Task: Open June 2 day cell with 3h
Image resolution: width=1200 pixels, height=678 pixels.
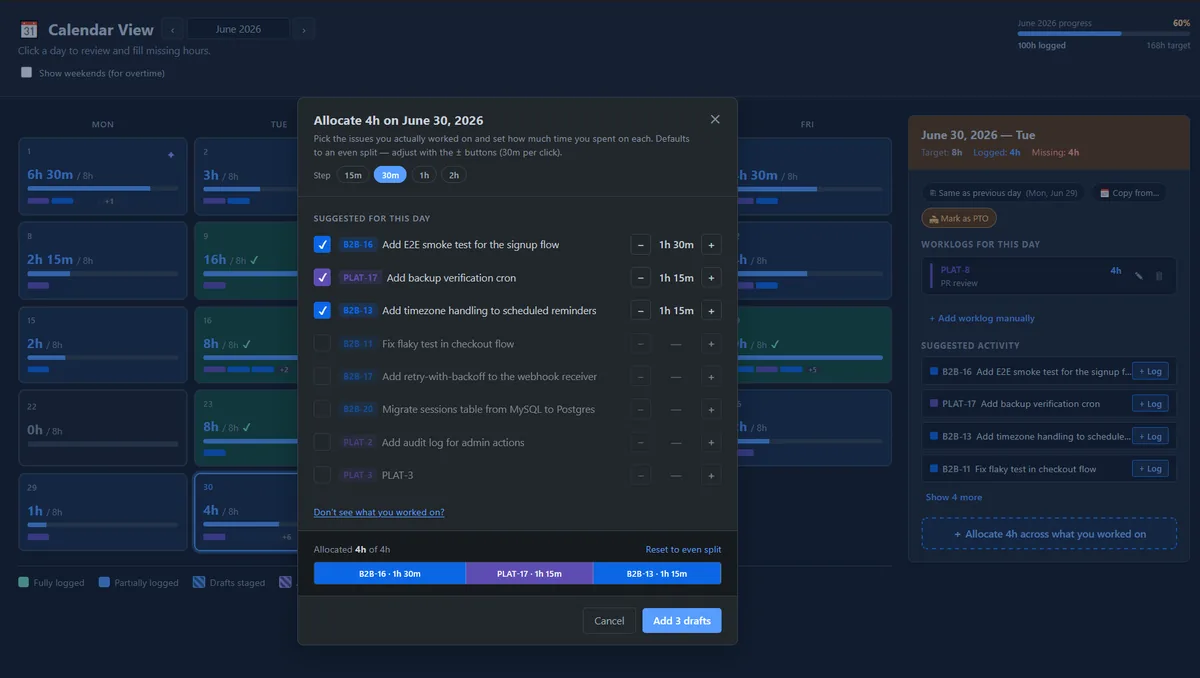Action: [x=247, y=177]
